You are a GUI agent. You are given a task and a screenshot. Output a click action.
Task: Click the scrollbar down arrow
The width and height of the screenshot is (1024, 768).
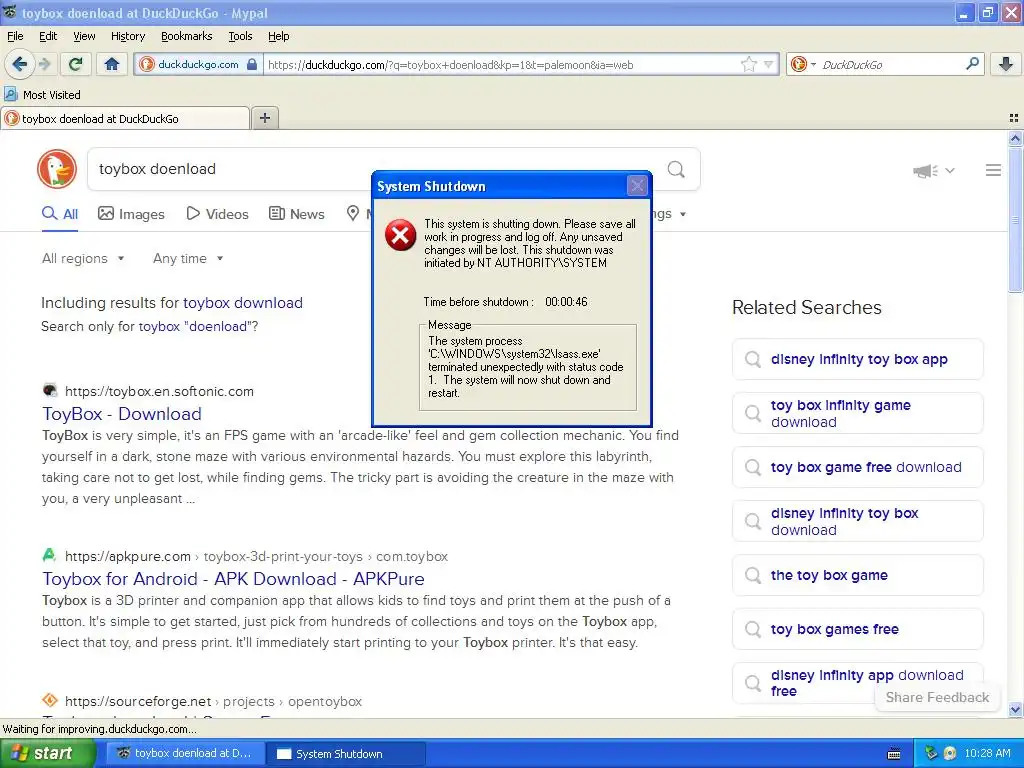[1015, 709]
